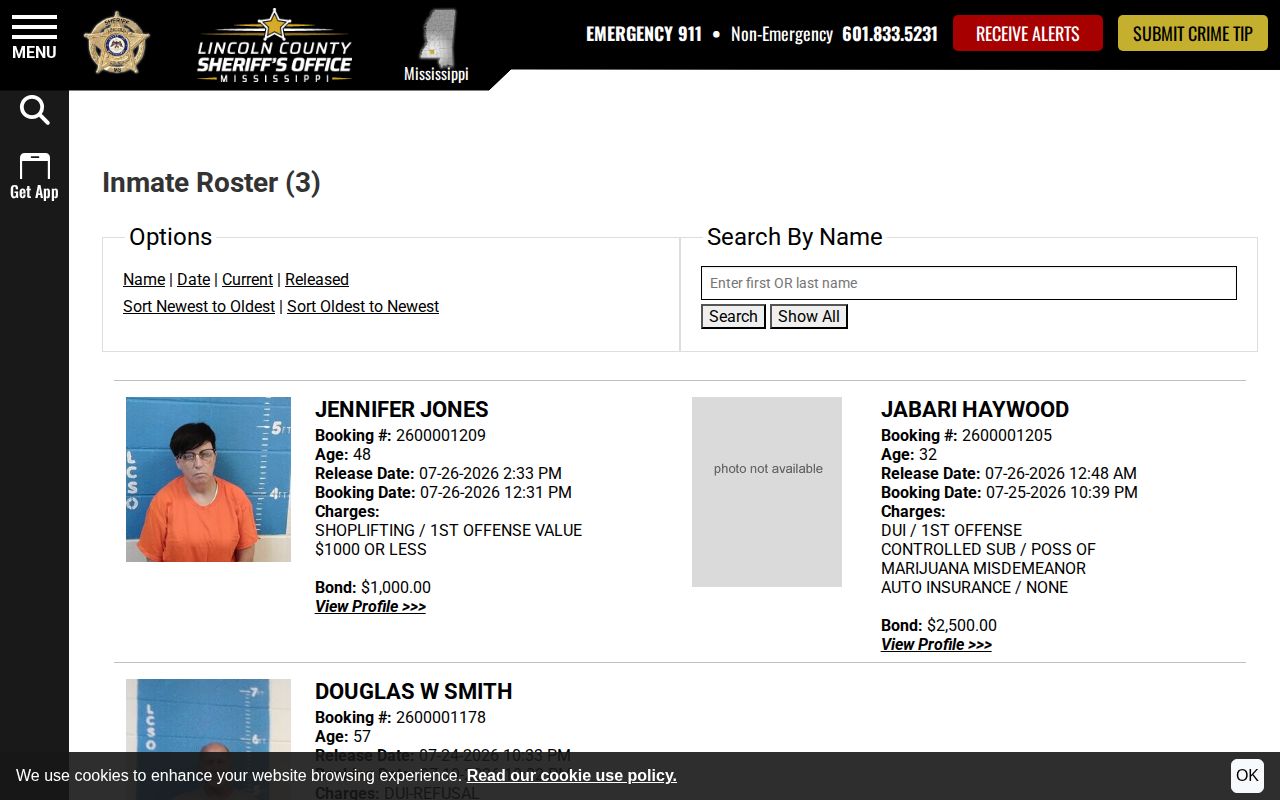Click Jennifer Jones bond amount $1,000.00
Viewport: 1280px width, 800px height.
[396, 587]
